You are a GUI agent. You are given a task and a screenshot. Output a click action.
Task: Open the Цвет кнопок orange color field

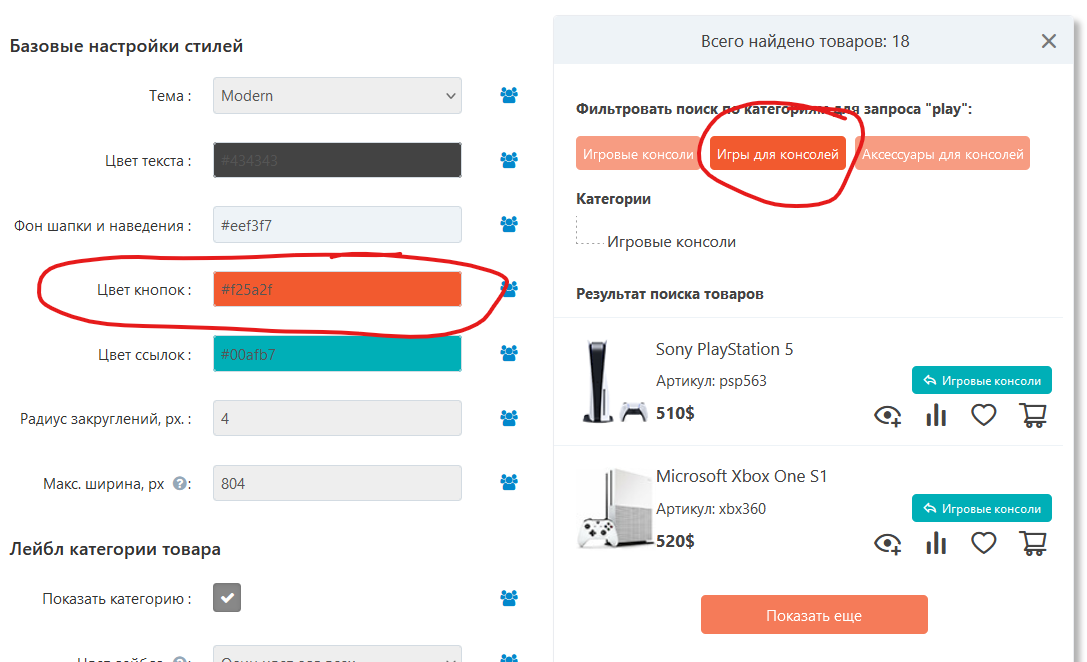[x=337, y=290]
